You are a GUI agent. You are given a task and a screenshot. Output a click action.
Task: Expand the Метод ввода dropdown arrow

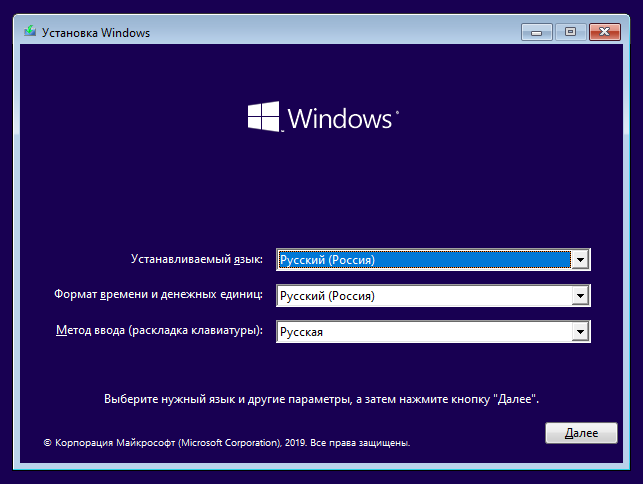(580, 332)
